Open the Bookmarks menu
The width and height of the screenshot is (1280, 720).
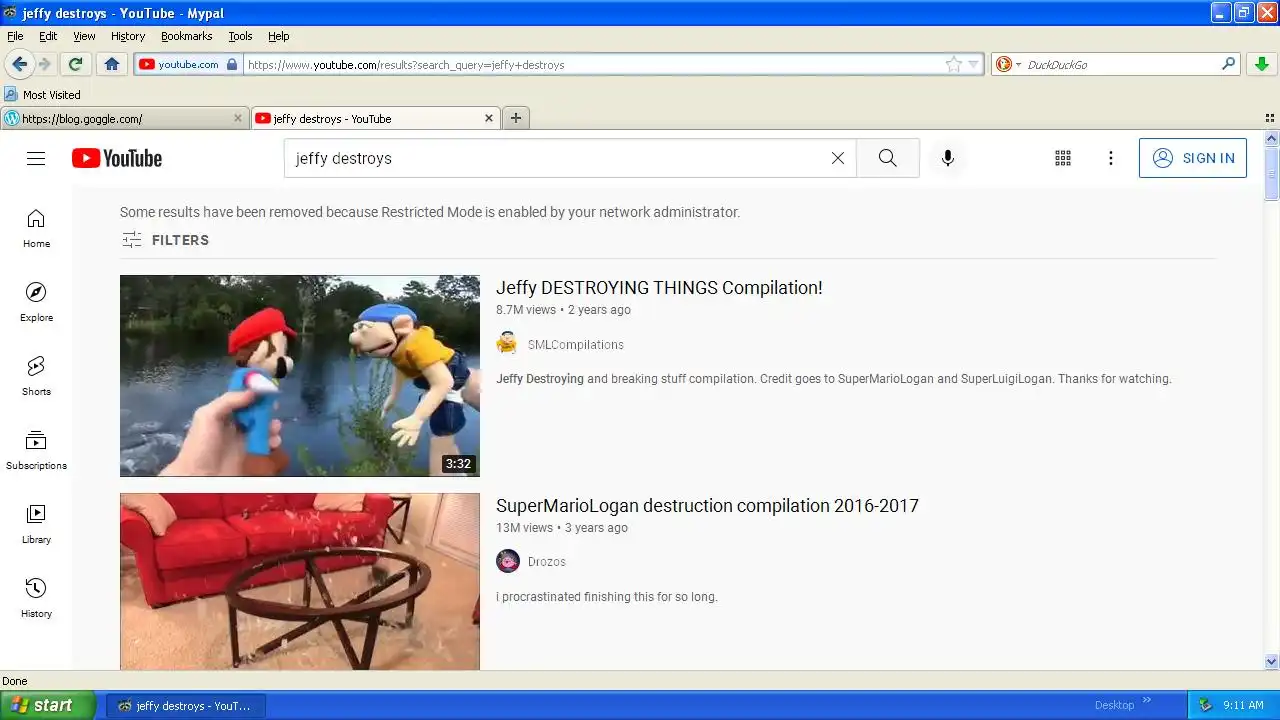click(x=186, y=36)
